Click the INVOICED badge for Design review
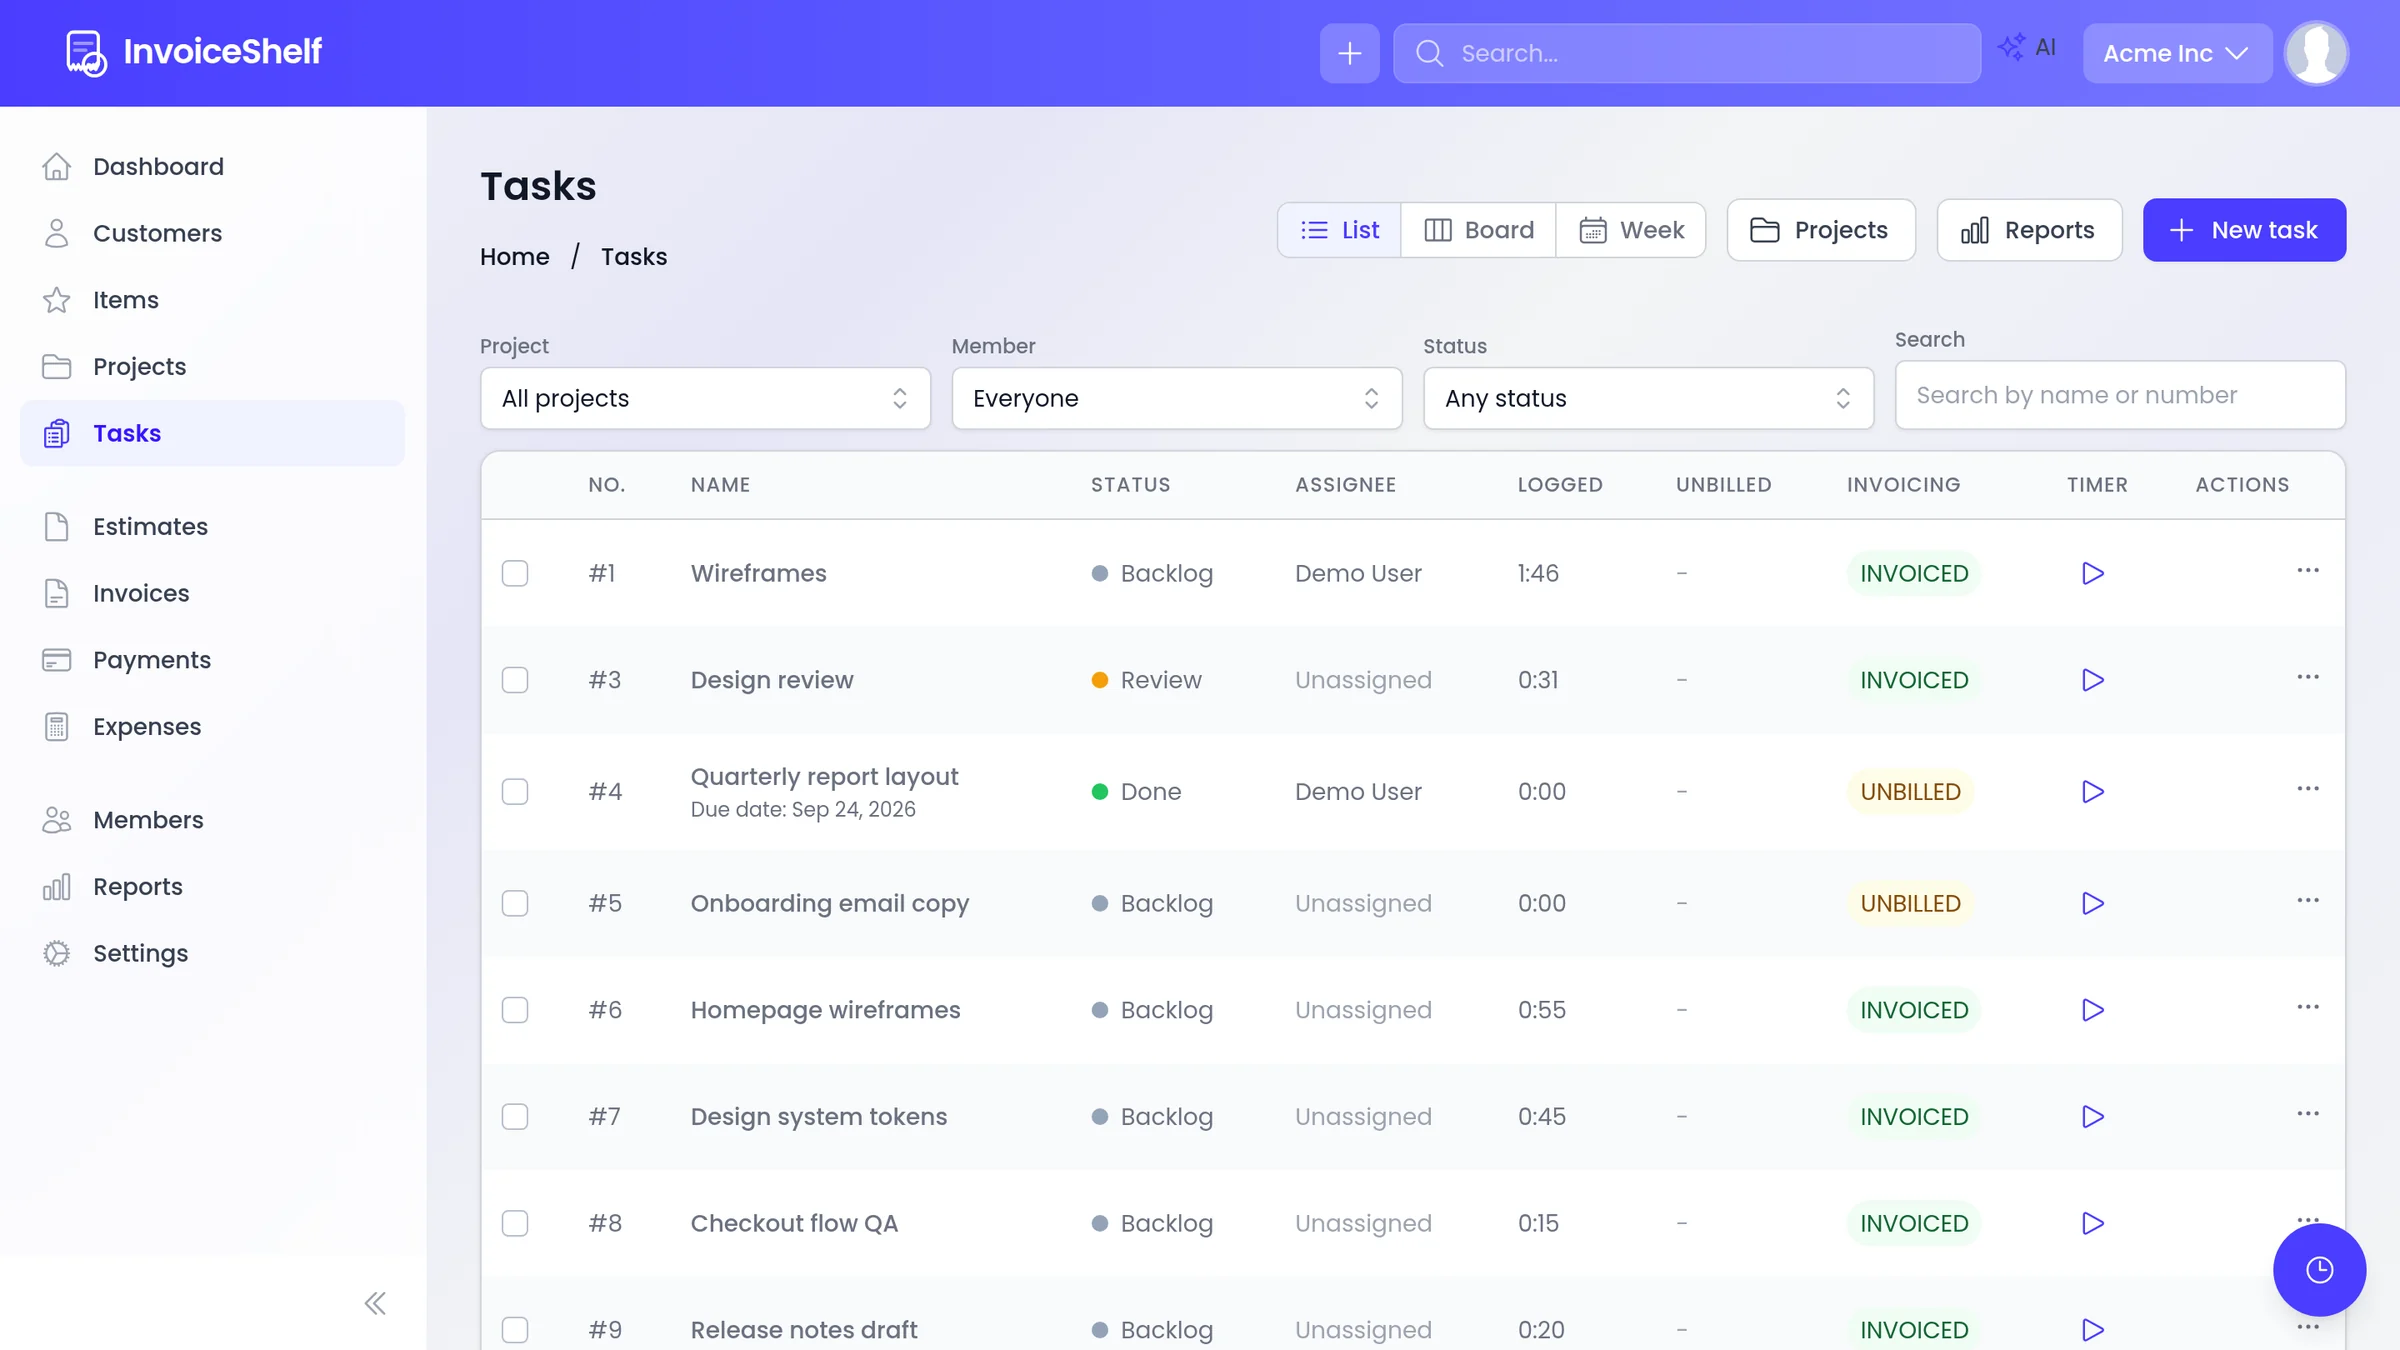This screenshot has width=2400, height=1350. pos(1914,680)
